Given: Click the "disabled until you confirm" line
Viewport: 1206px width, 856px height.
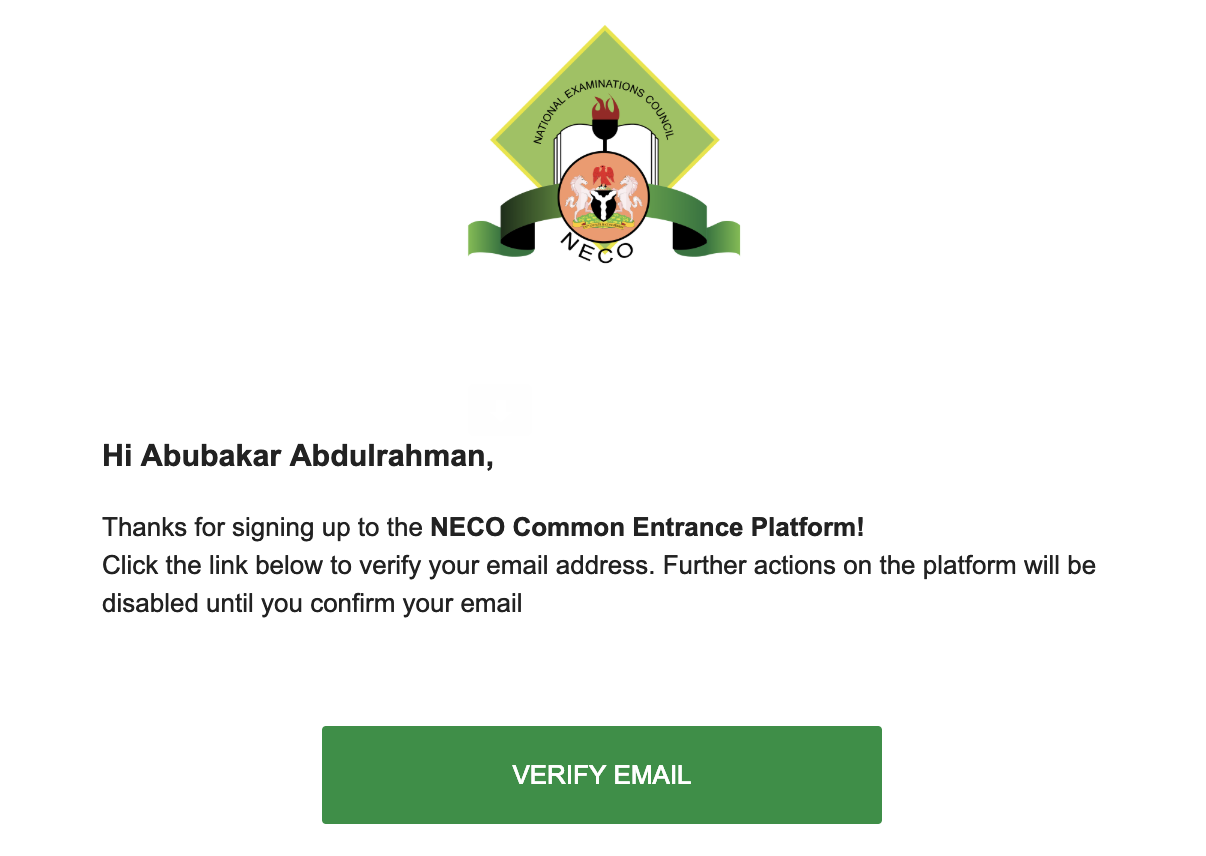Looking at the screenshot, I should coord(312,604).
